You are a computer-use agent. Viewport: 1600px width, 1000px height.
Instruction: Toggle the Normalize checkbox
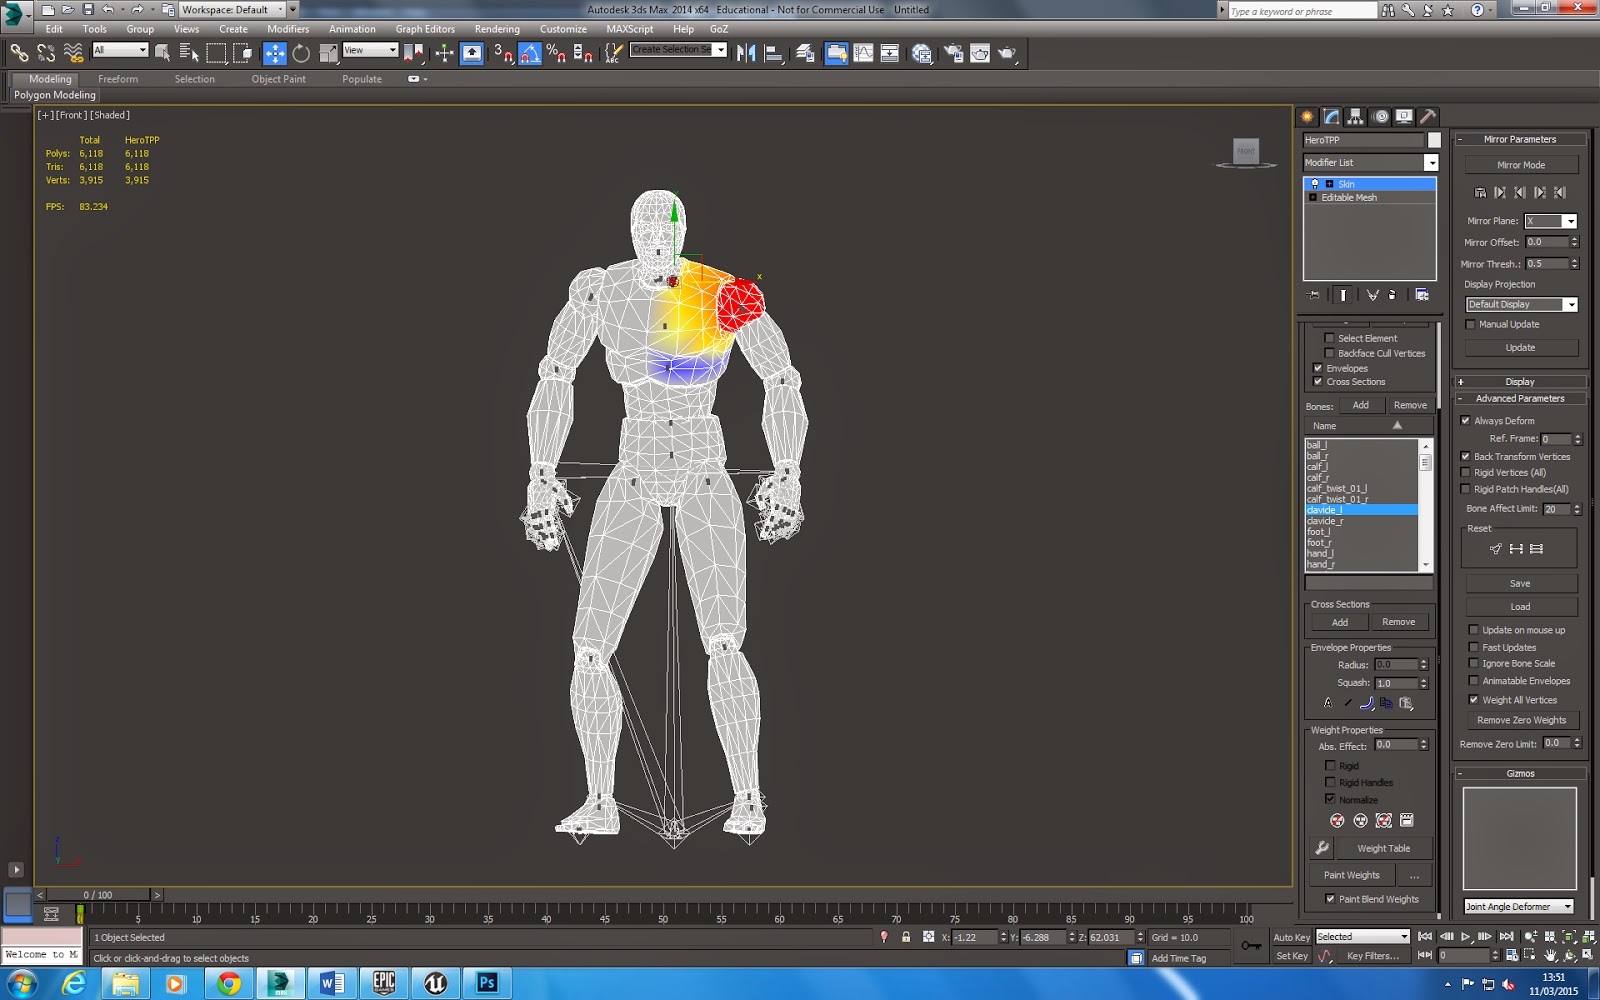(1330, 800)
